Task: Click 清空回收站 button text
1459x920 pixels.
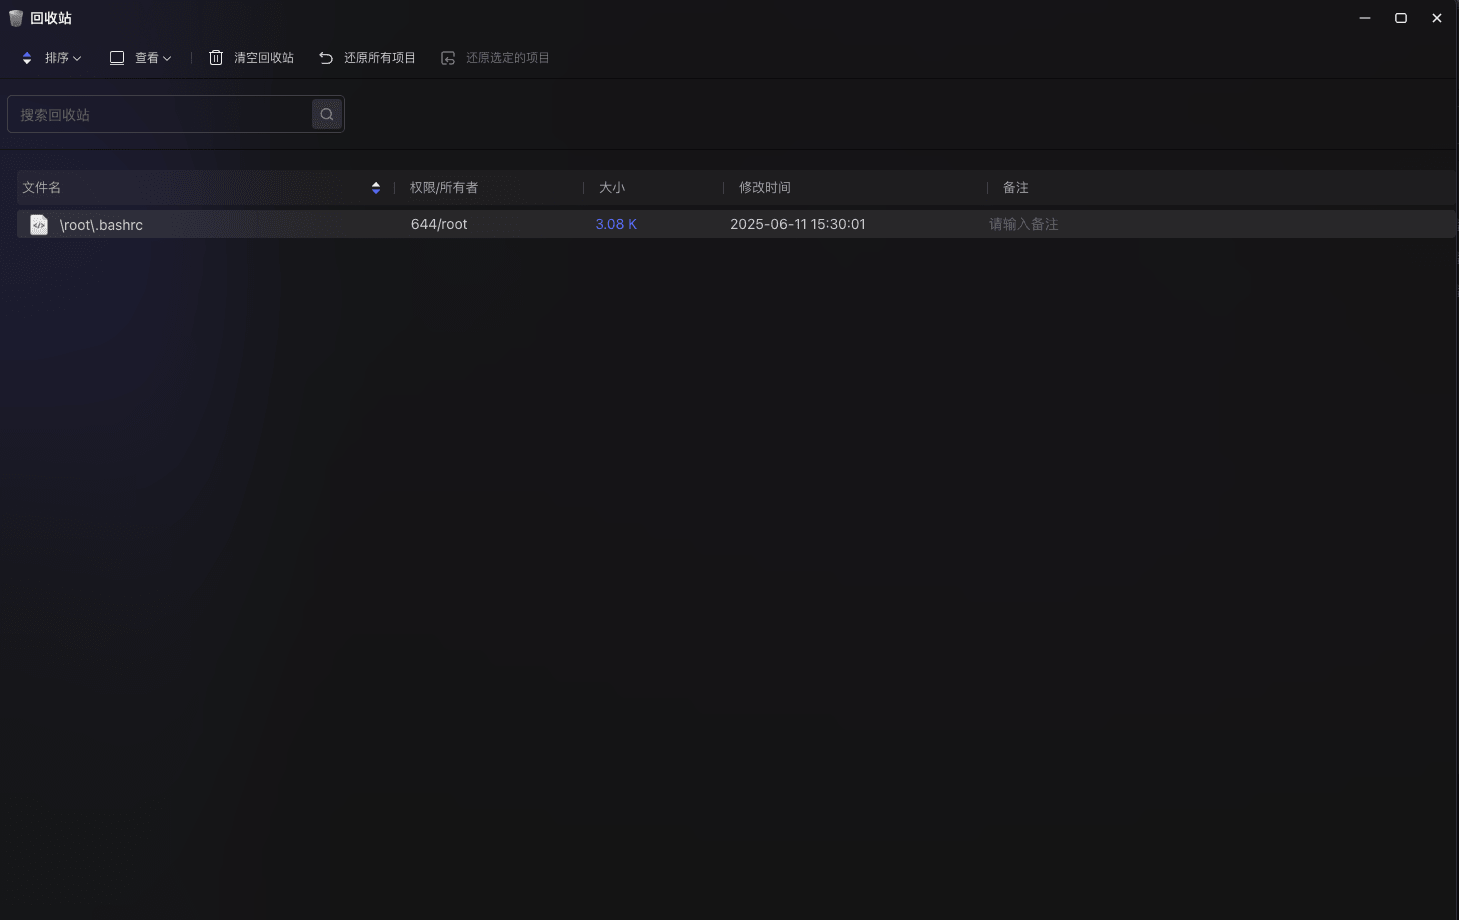Action: point(264,58)
